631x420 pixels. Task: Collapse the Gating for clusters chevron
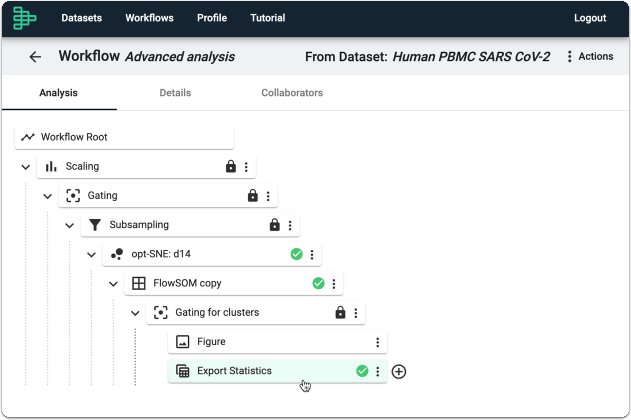point(135,313)
